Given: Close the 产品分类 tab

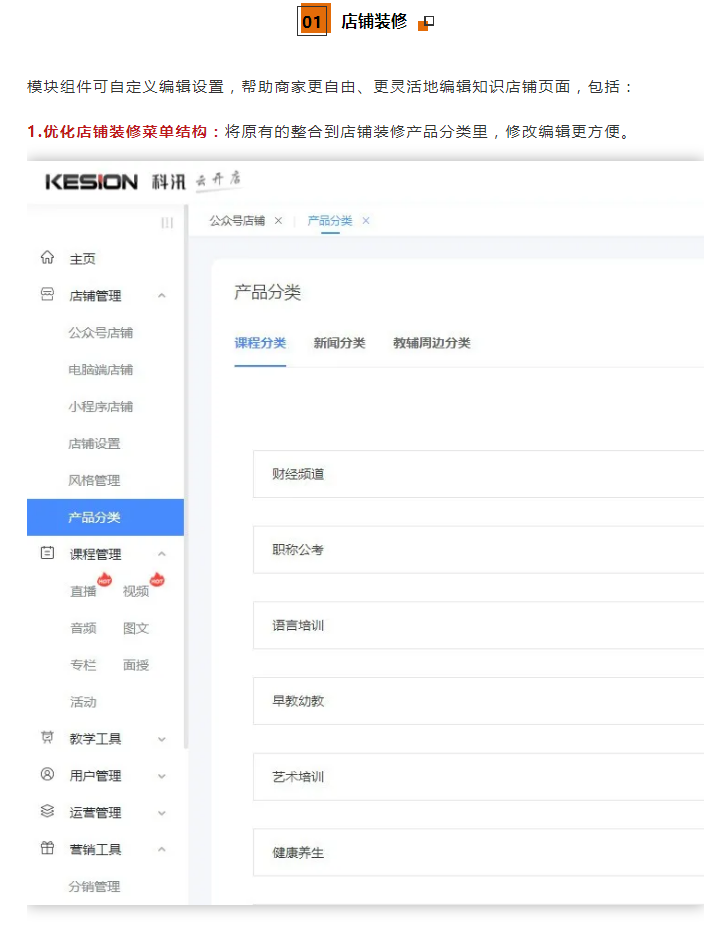Looking at the screenshot, I should 366,221.
